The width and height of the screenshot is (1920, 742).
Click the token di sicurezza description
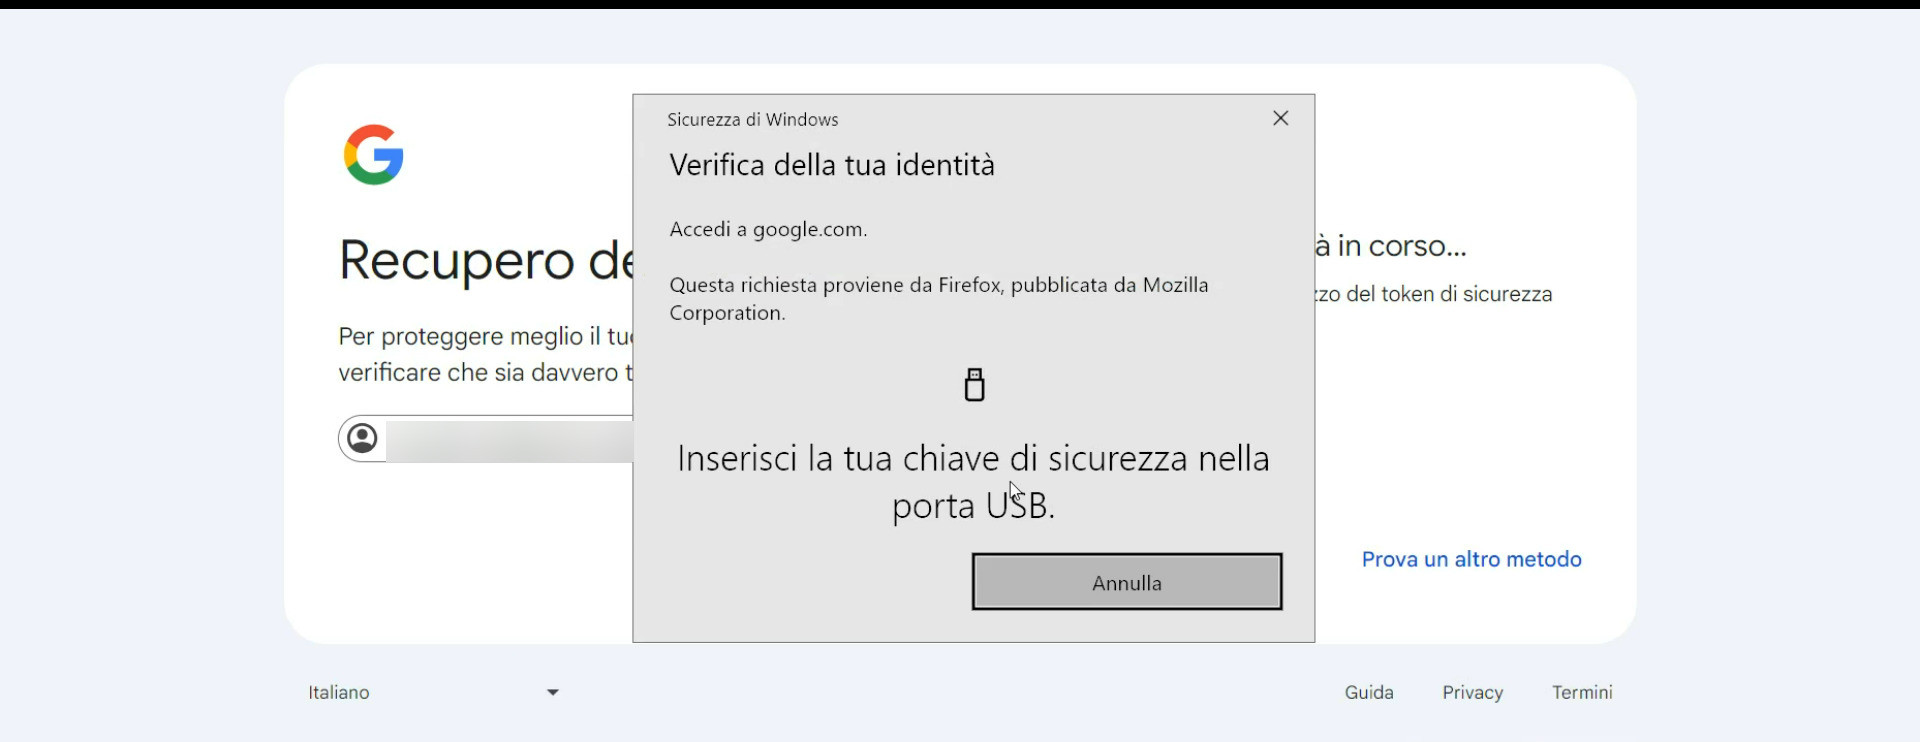pos(1434,294)
